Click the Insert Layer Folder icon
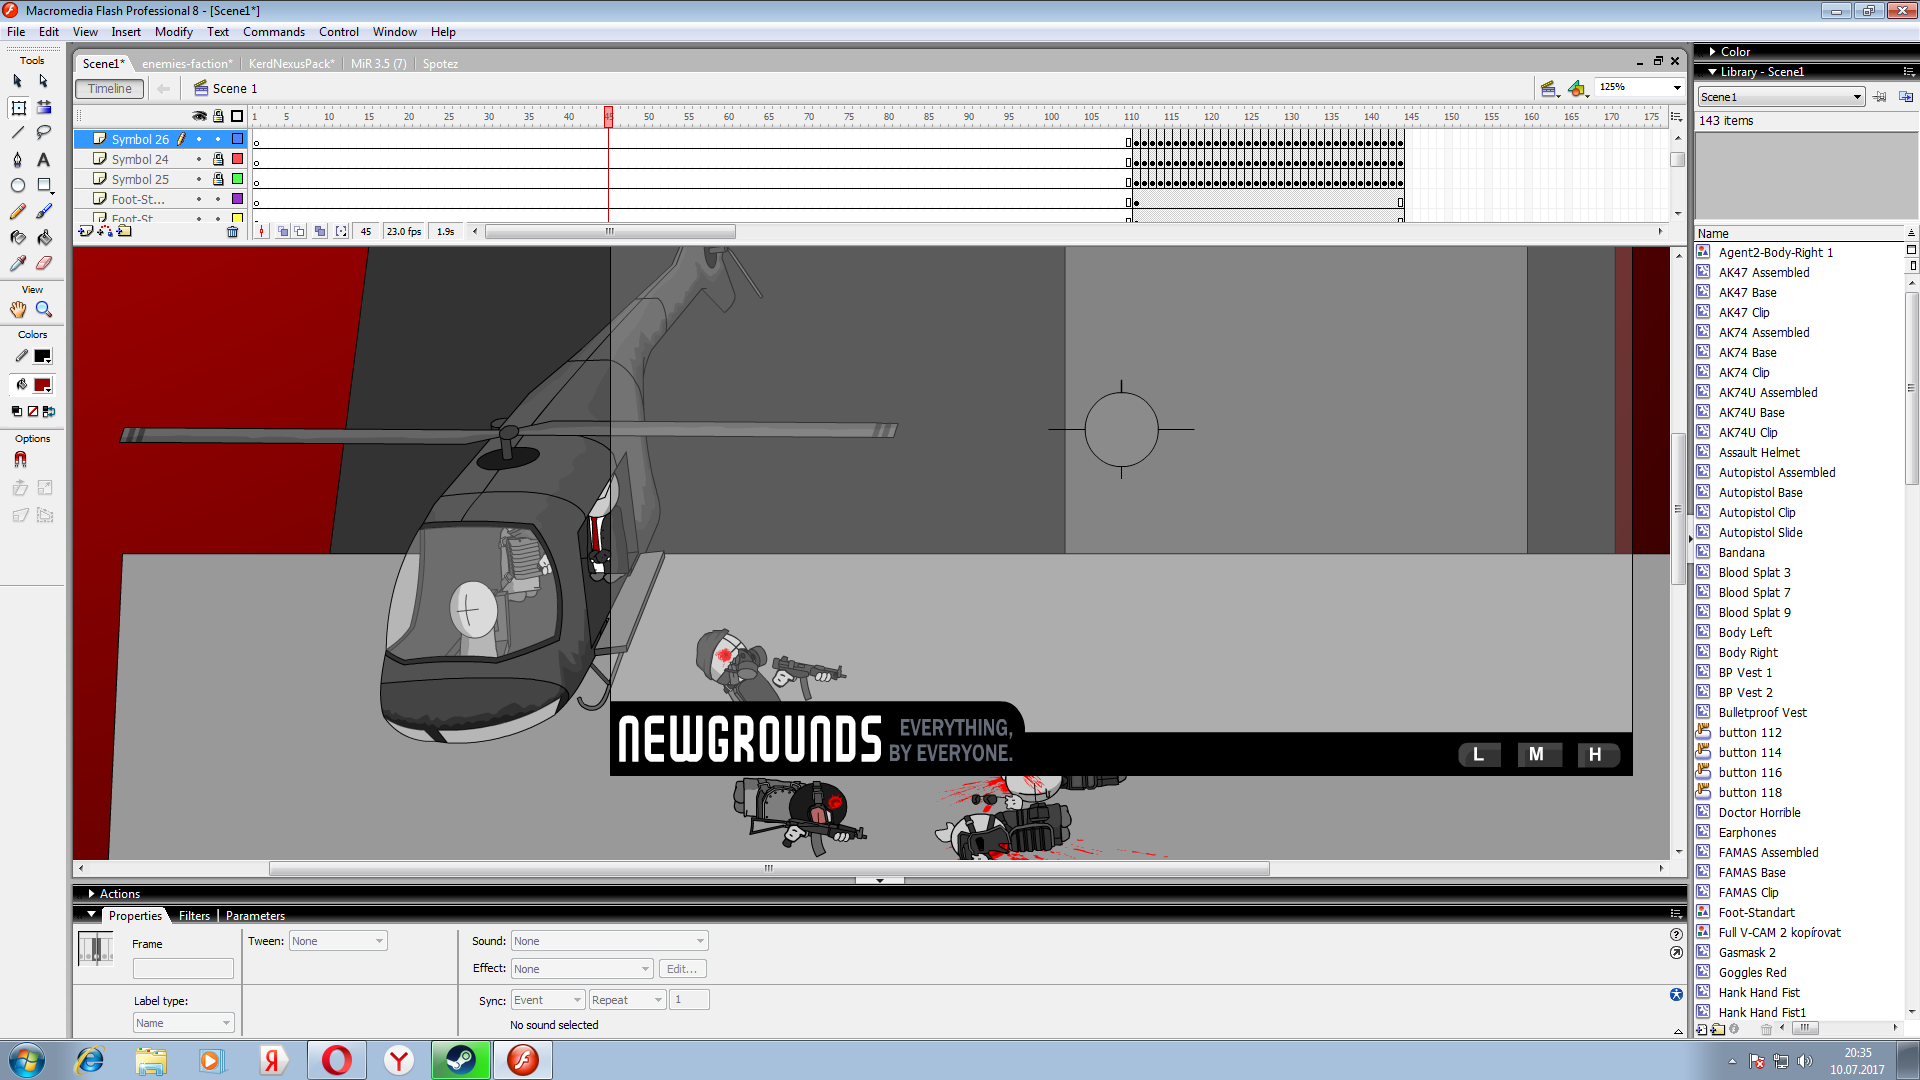 tap(124, 231)
